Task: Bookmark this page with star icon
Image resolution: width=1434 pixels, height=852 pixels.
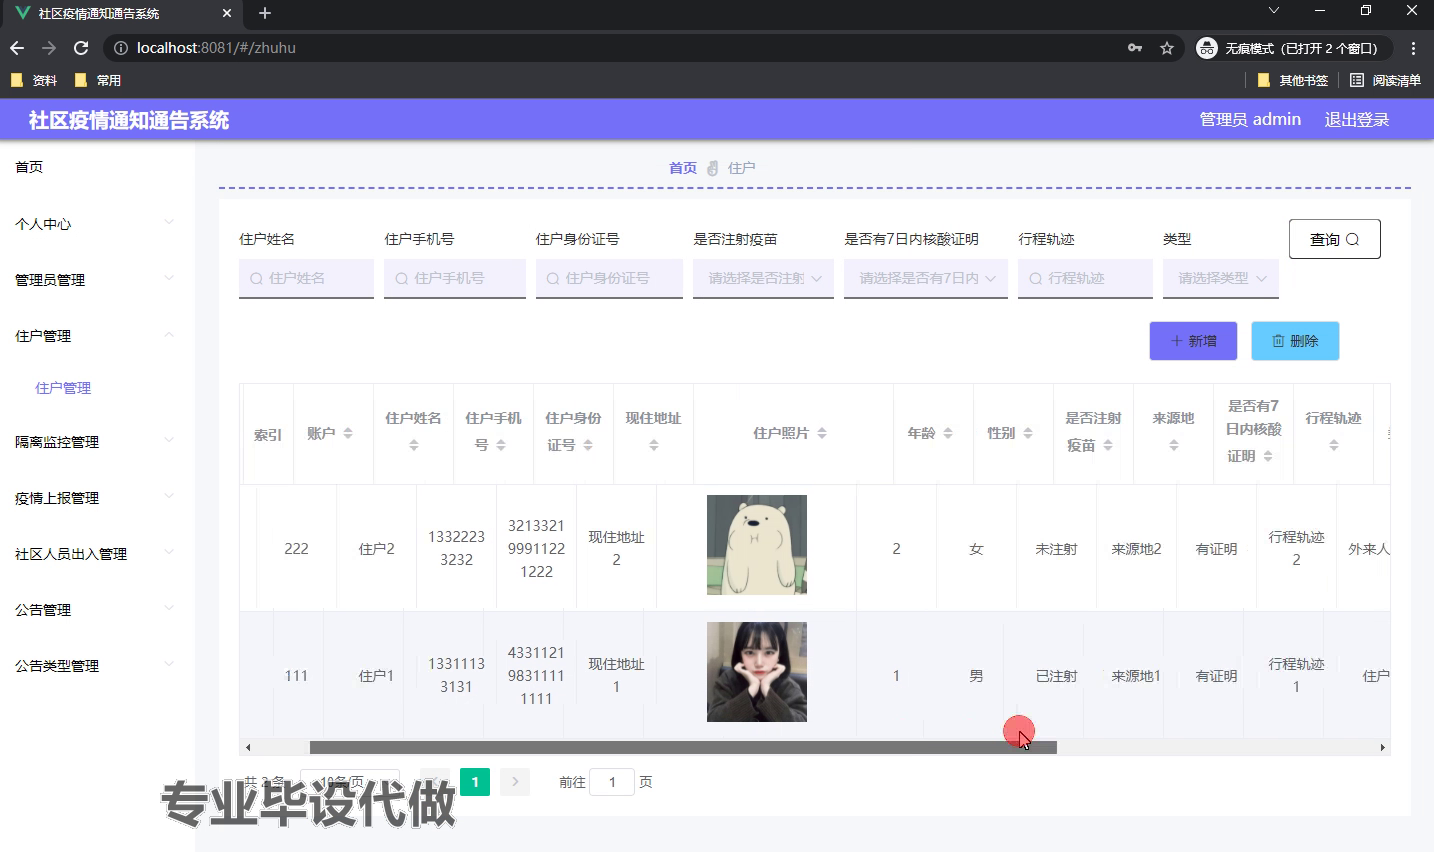Action: pos(1167,48)
